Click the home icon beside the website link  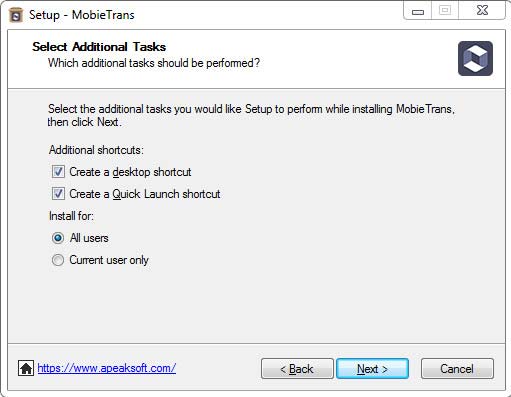(x=26, y=368)
